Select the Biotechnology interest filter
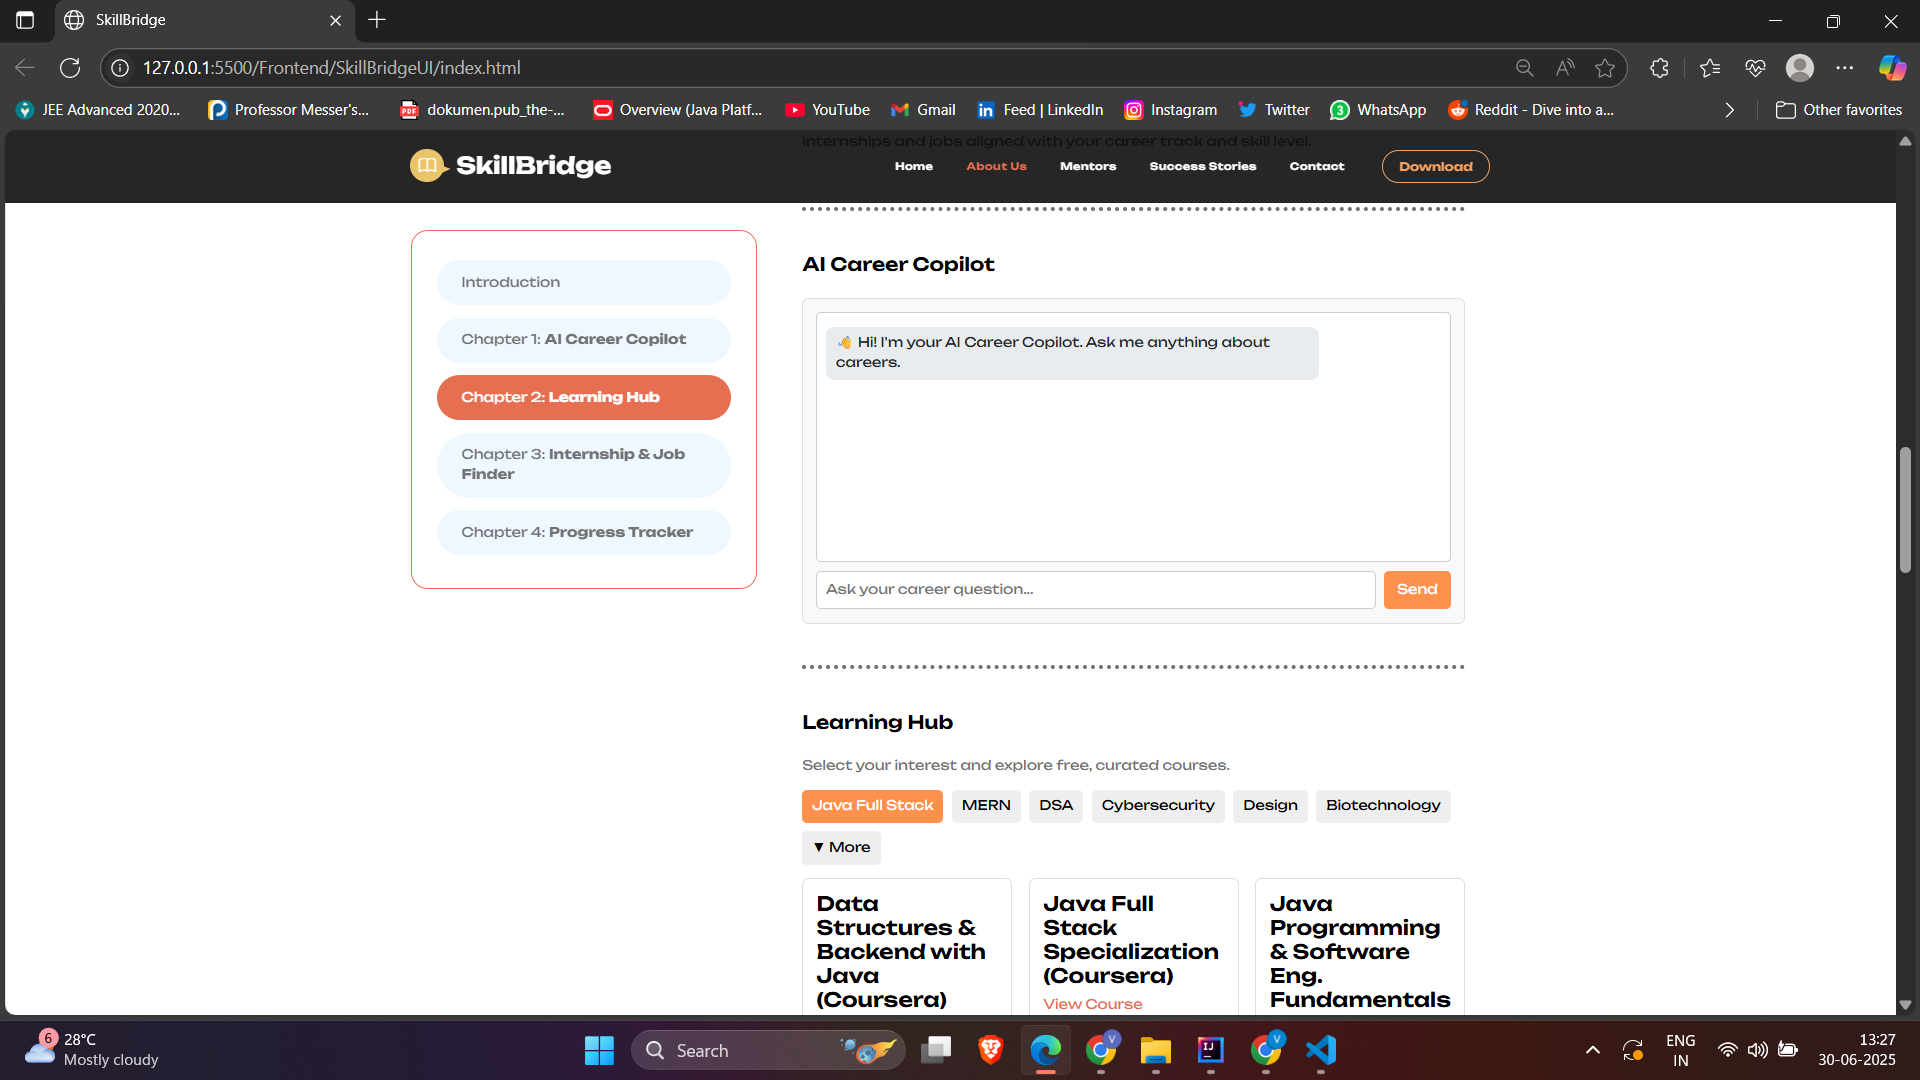This screenshot has height=1080, width=1920. [1382, 806]
